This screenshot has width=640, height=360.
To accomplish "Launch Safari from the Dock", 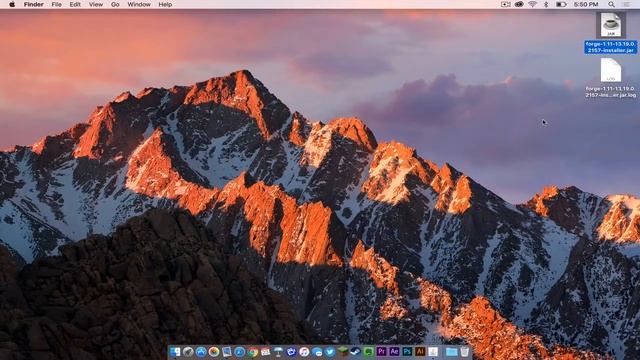I will click(x=240, y=351).
